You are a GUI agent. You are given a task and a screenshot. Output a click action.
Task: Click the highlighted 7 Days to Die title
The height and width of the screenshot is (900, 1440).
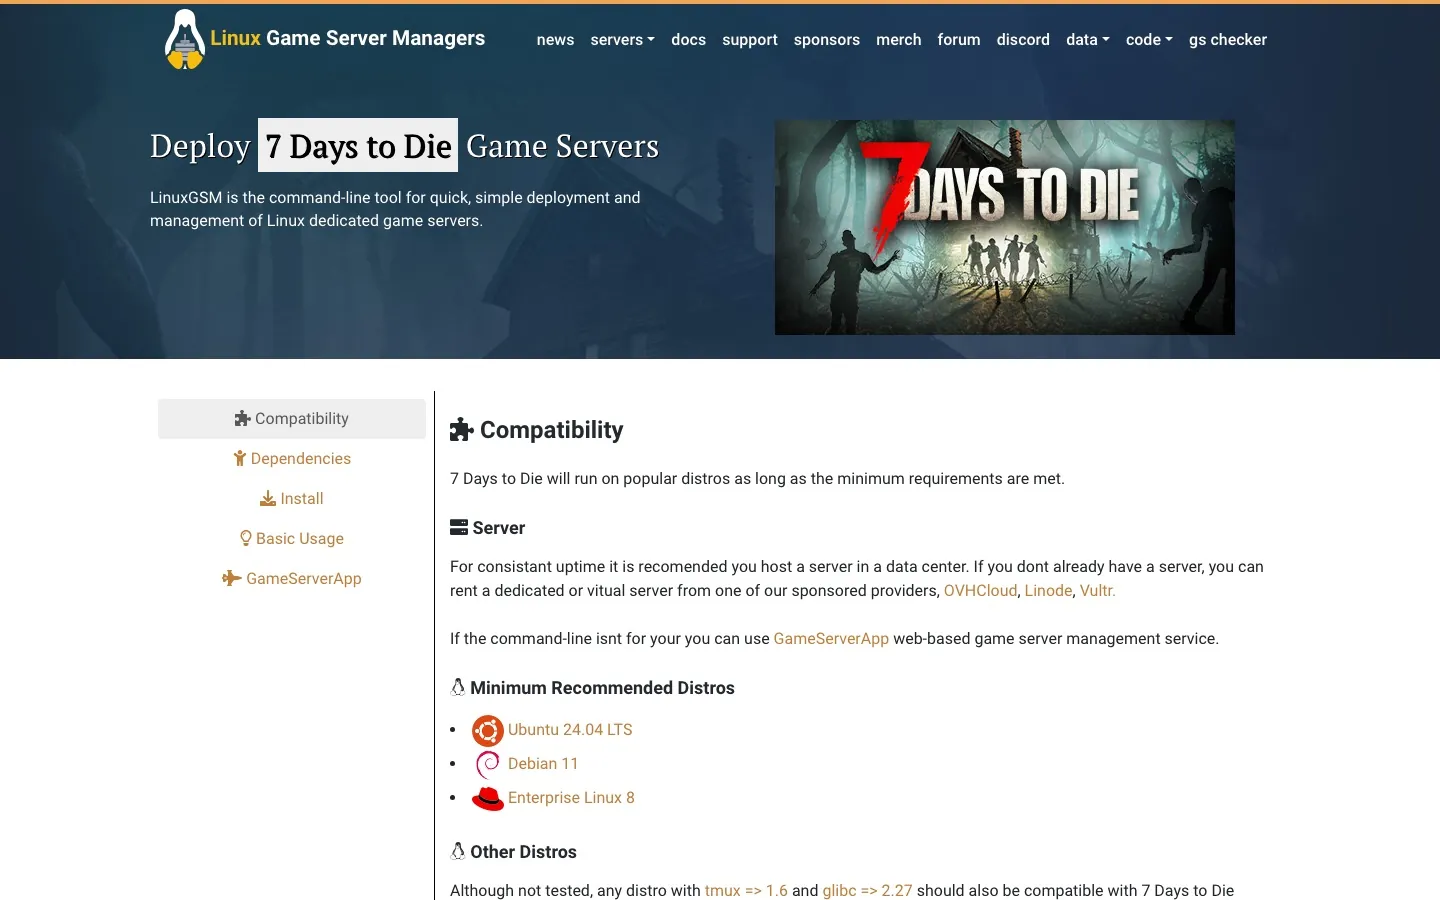click(x=358, y=146)
